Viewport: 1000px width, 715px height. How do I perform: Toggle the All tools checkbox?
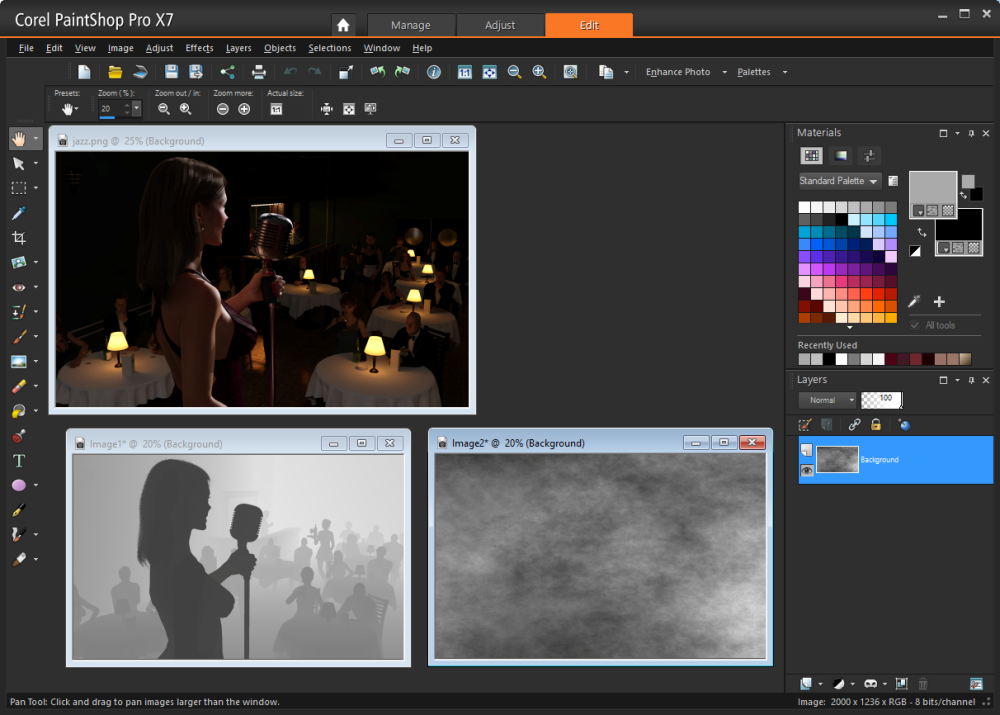click(915, 325)
